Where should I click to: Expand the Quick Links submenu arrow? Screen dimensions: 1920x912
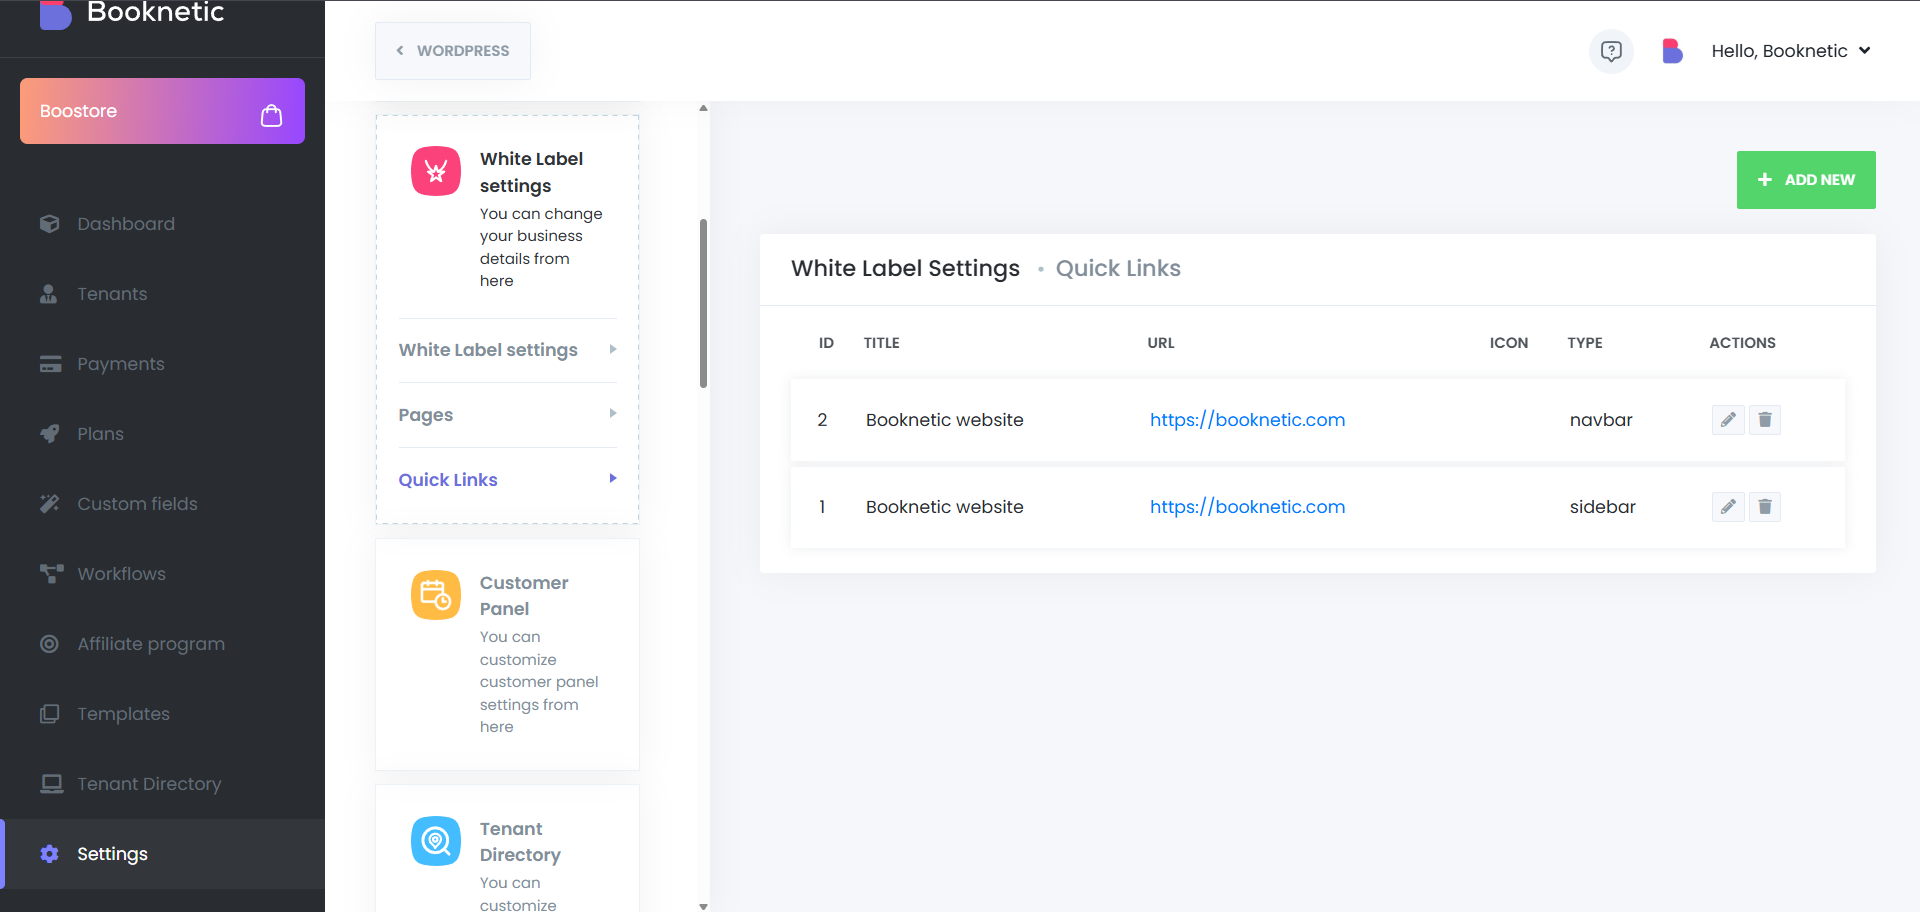(x=613, y=478)
